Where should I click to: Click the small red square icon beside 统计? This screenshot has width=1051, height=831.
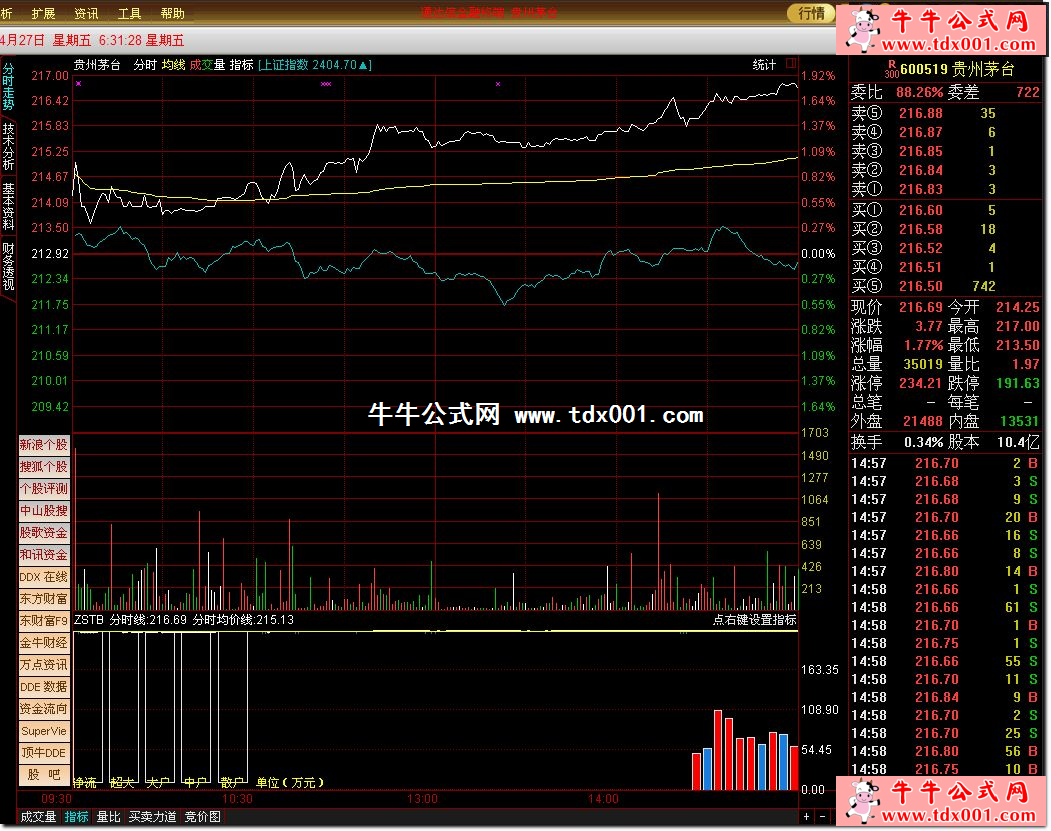(791, 64)
